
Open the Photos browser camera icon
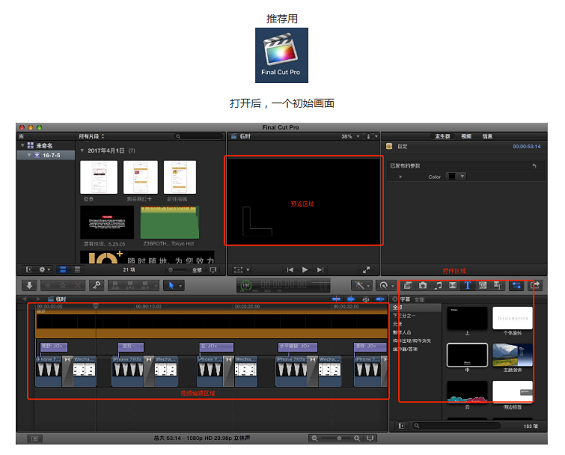tap(423, 285)
